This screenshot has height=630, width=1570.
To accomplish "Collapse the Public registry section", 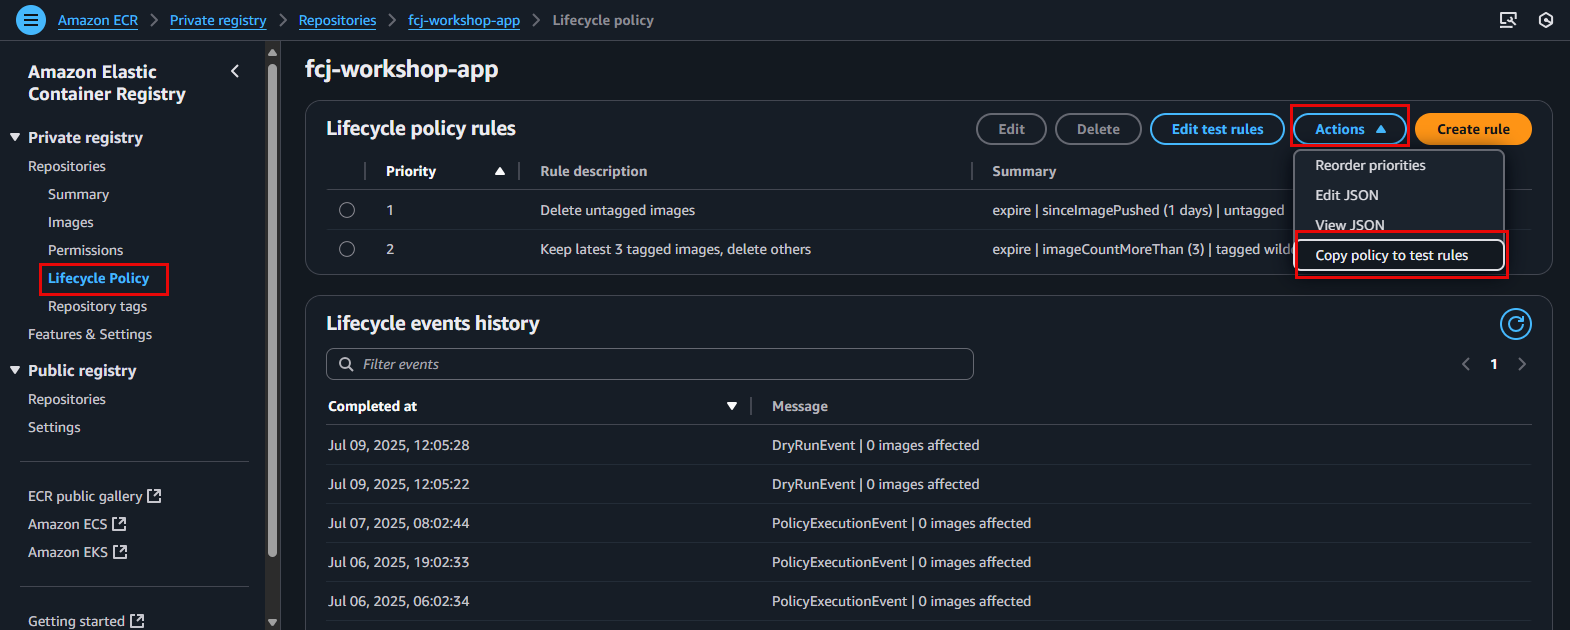I will [x=15, y=370].
